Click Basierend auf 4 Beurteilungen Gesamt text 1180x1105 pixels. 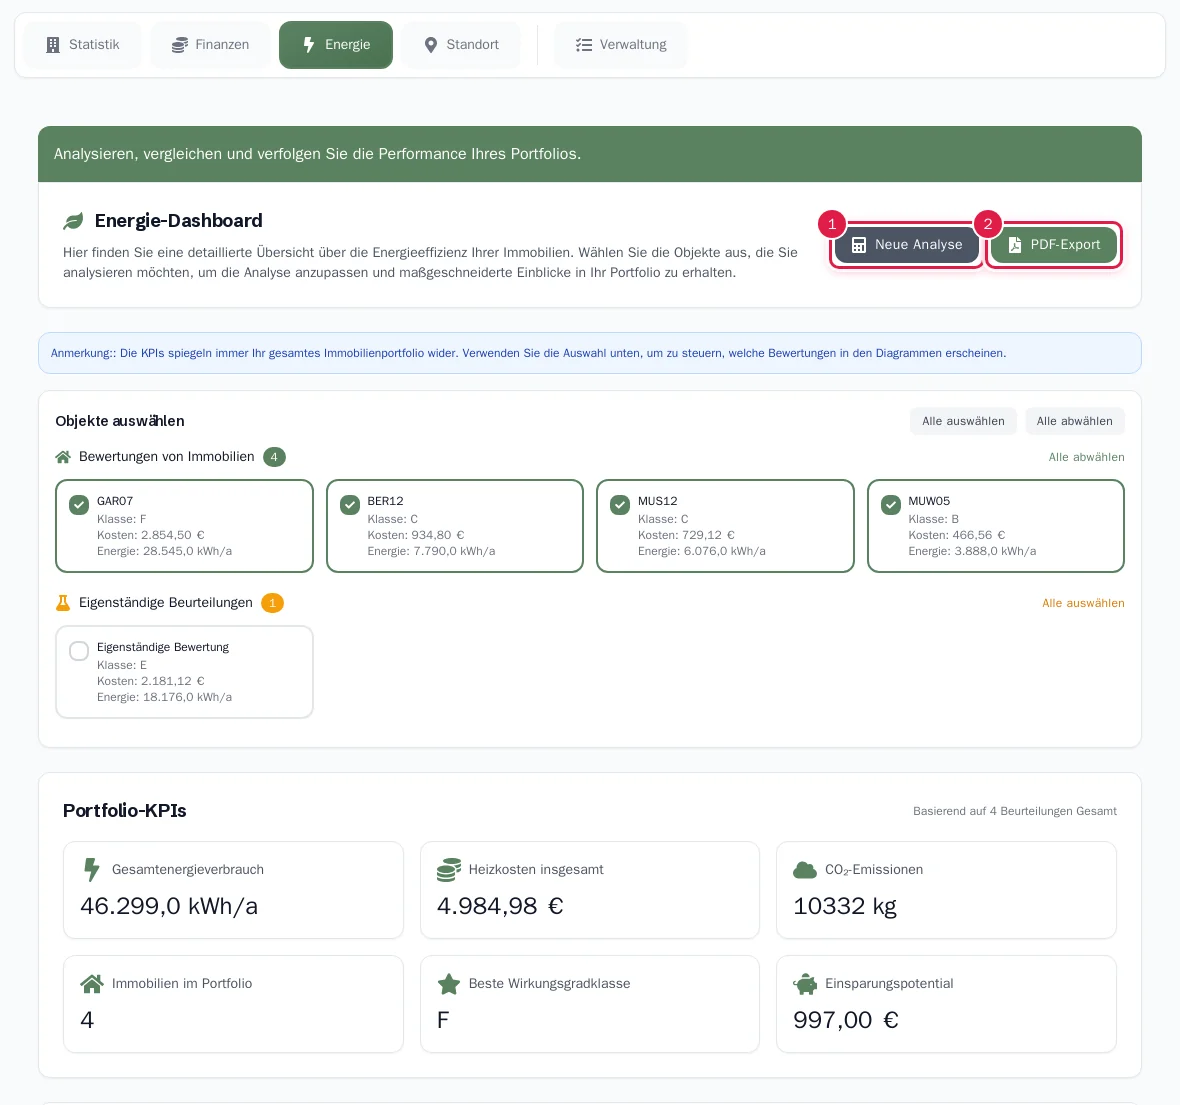pos(1014,811)
